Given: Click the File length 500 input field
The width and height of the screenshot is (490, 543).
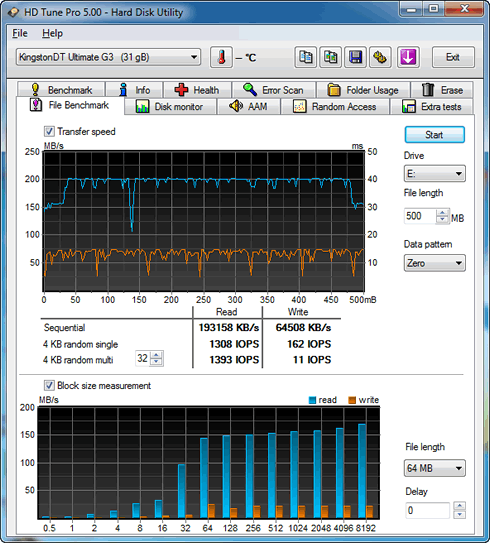Looking at the screenshot, I should (x=420, y=216).
